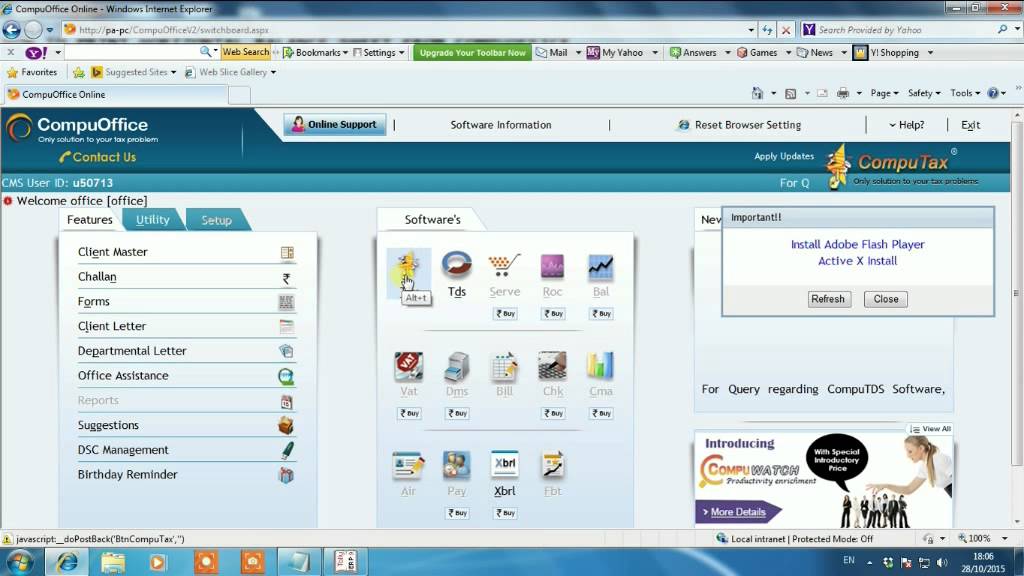The height and width of the screenshot is (576, 1024).
Task: Click the Online Support button
Action: [x=334, y=124]
